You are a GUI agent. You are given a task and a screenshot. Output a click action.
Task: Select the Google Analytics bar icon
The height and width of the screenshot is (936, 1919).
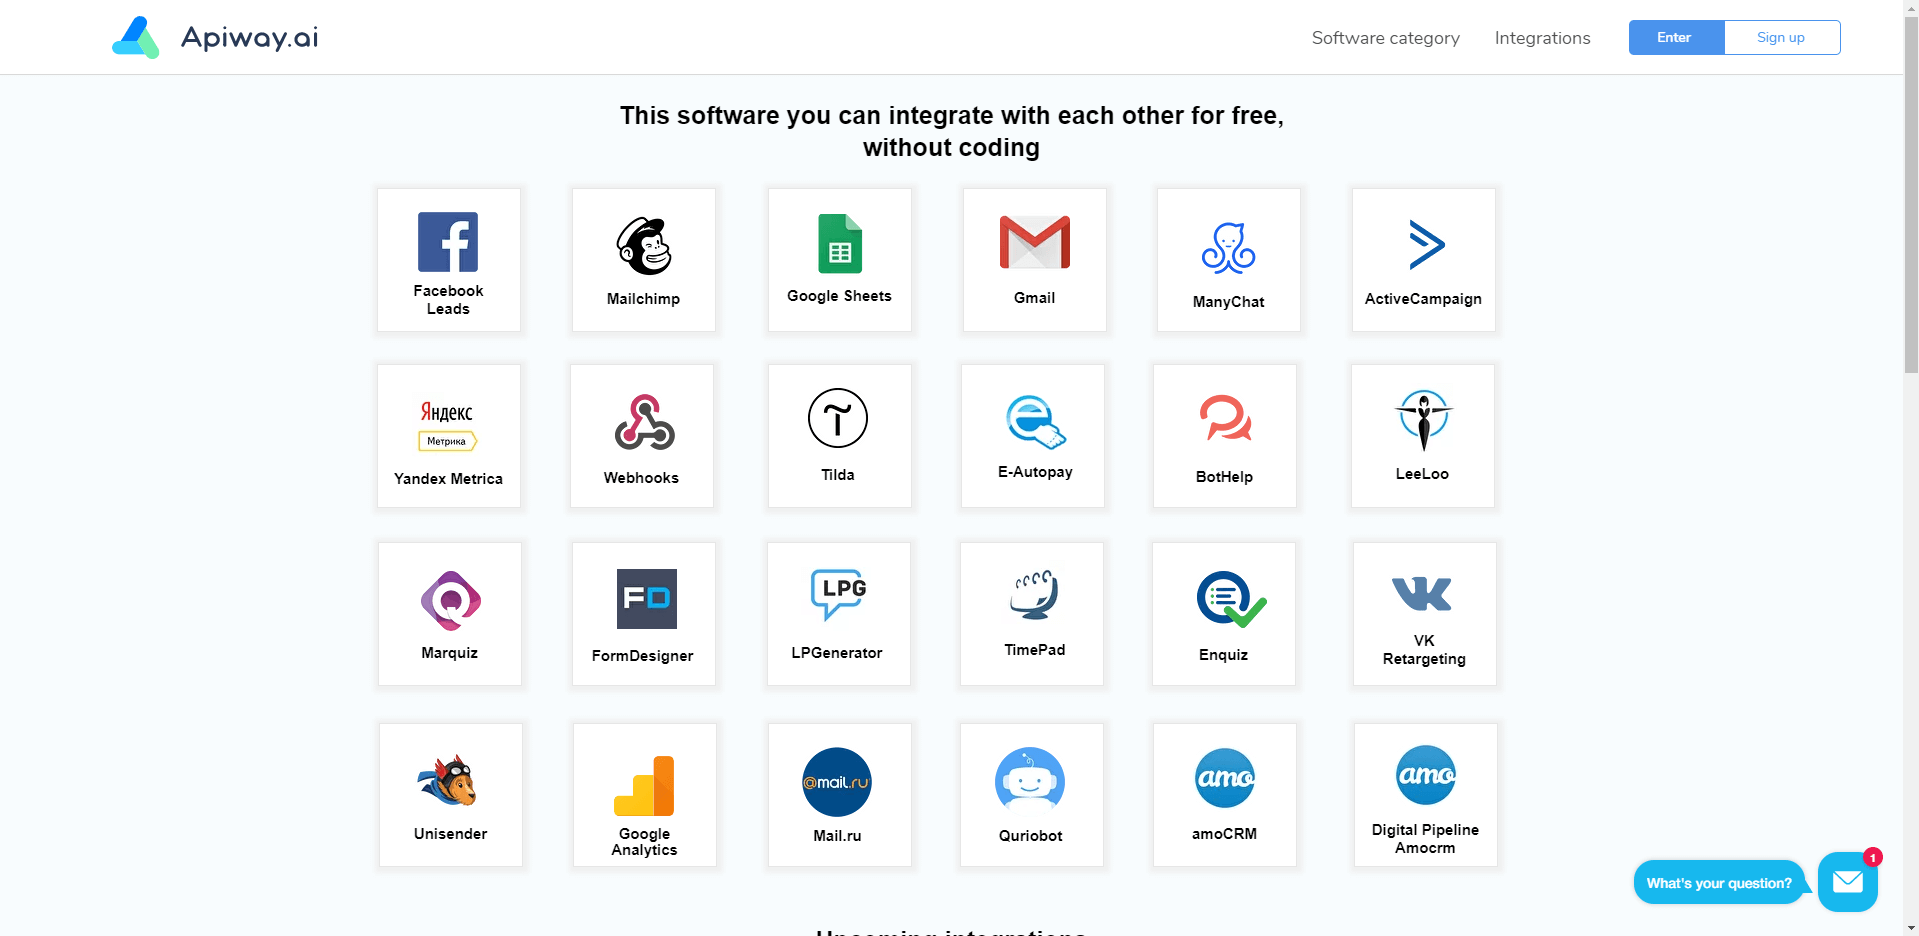tap(644, 786)
